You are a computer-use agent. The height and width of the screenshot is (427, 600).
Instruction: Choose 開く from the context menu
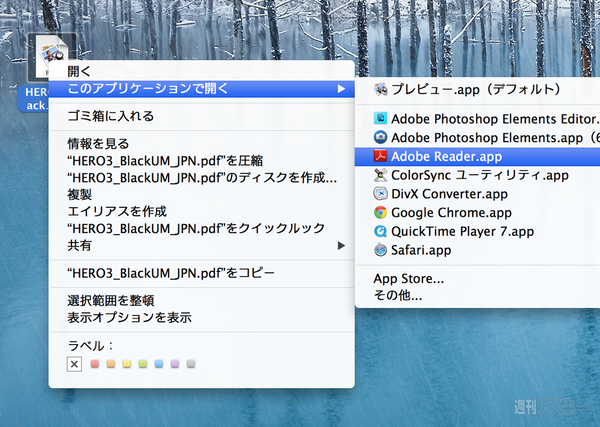(x=202, y=71)
